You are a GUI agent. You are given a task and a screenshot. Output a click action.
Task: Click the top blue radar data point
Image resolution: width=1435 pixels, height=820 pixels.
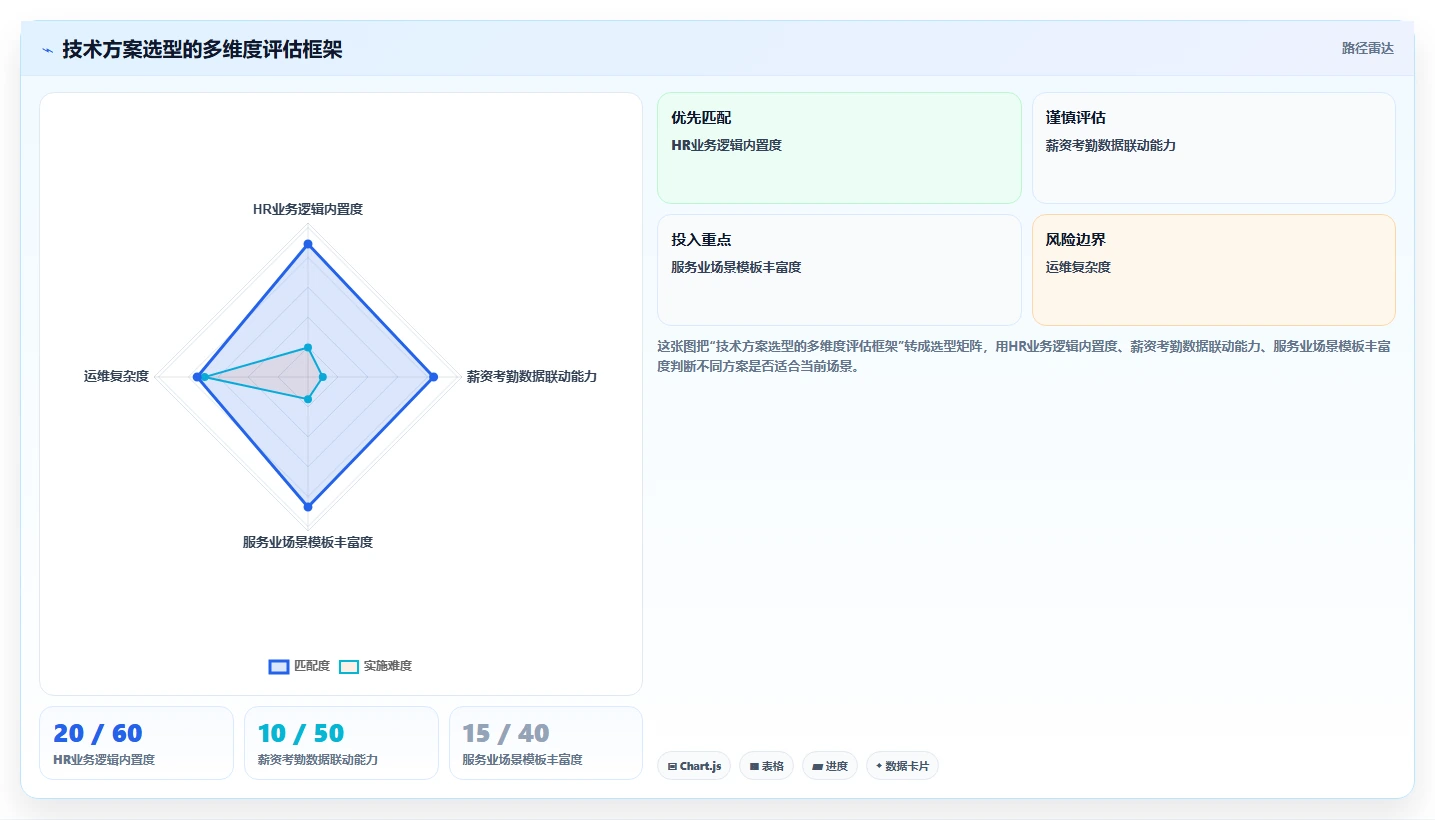308,244
